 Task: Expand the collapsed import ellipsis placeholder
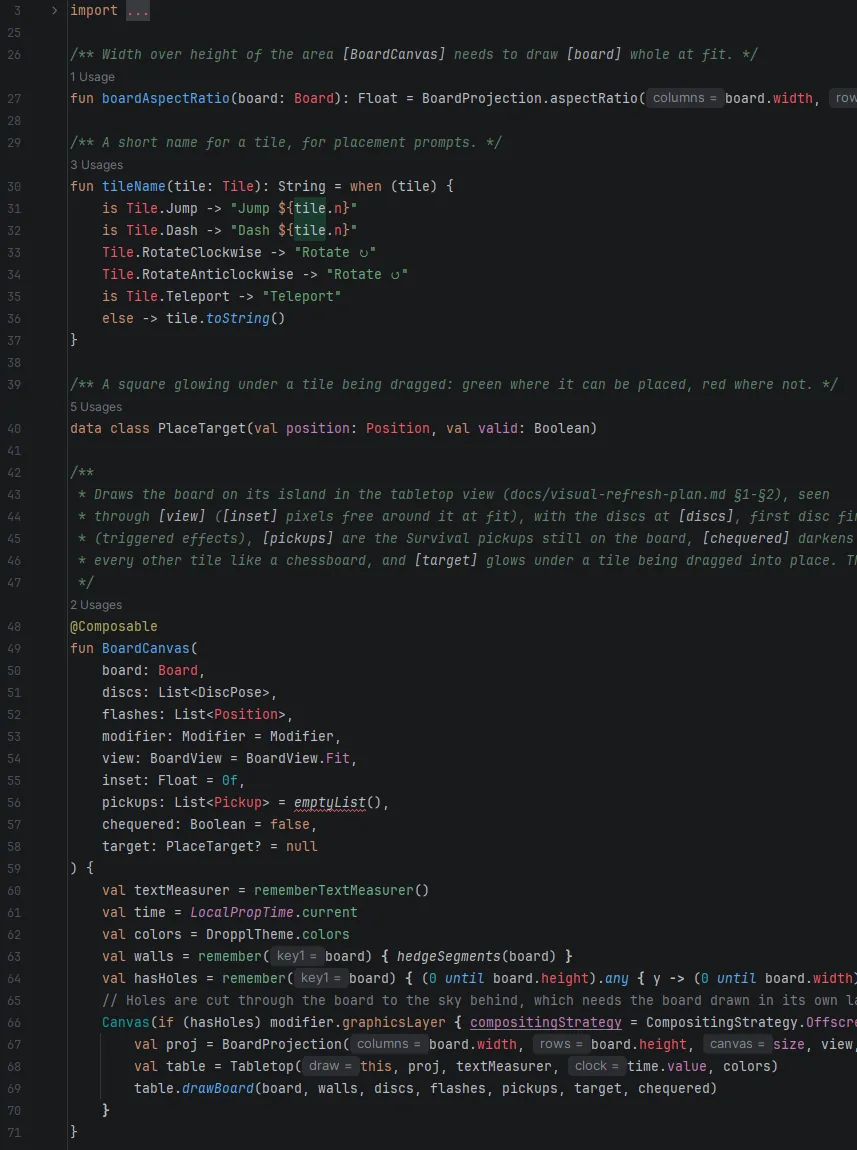tap(138, 10)
